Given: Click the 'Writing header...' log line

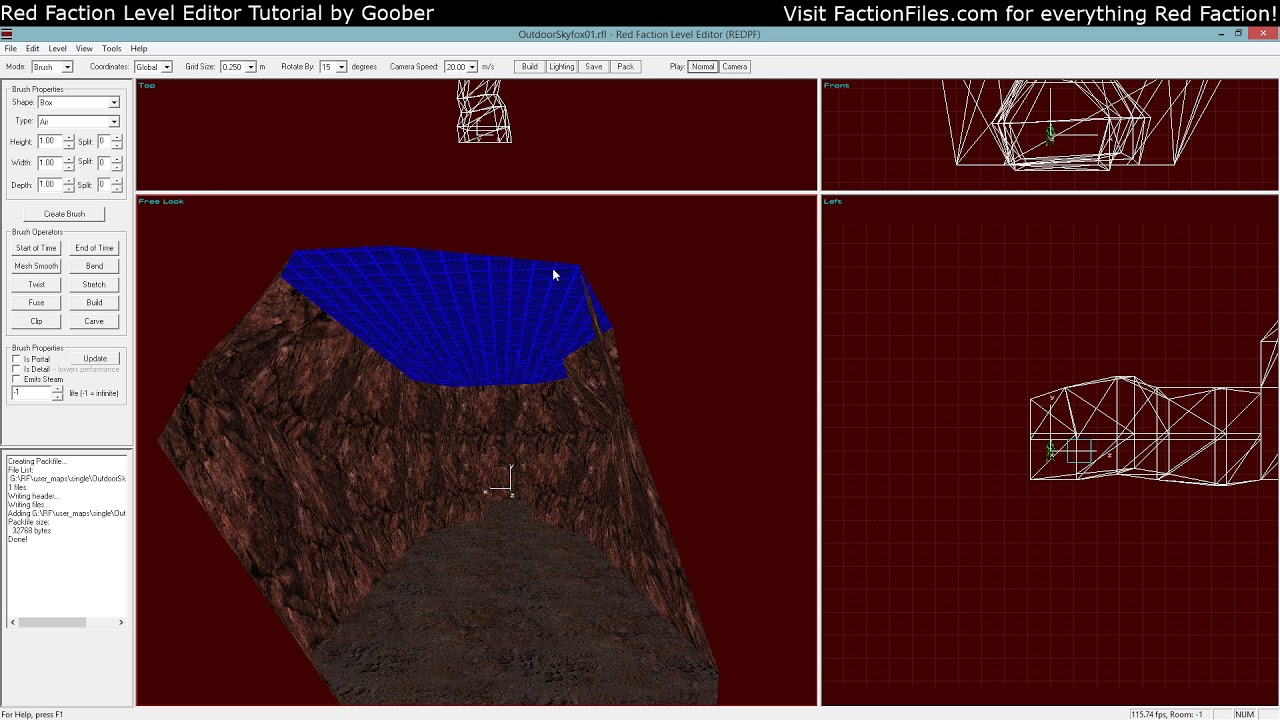Looking at the screenshot, I should click(x=33, y=496).
